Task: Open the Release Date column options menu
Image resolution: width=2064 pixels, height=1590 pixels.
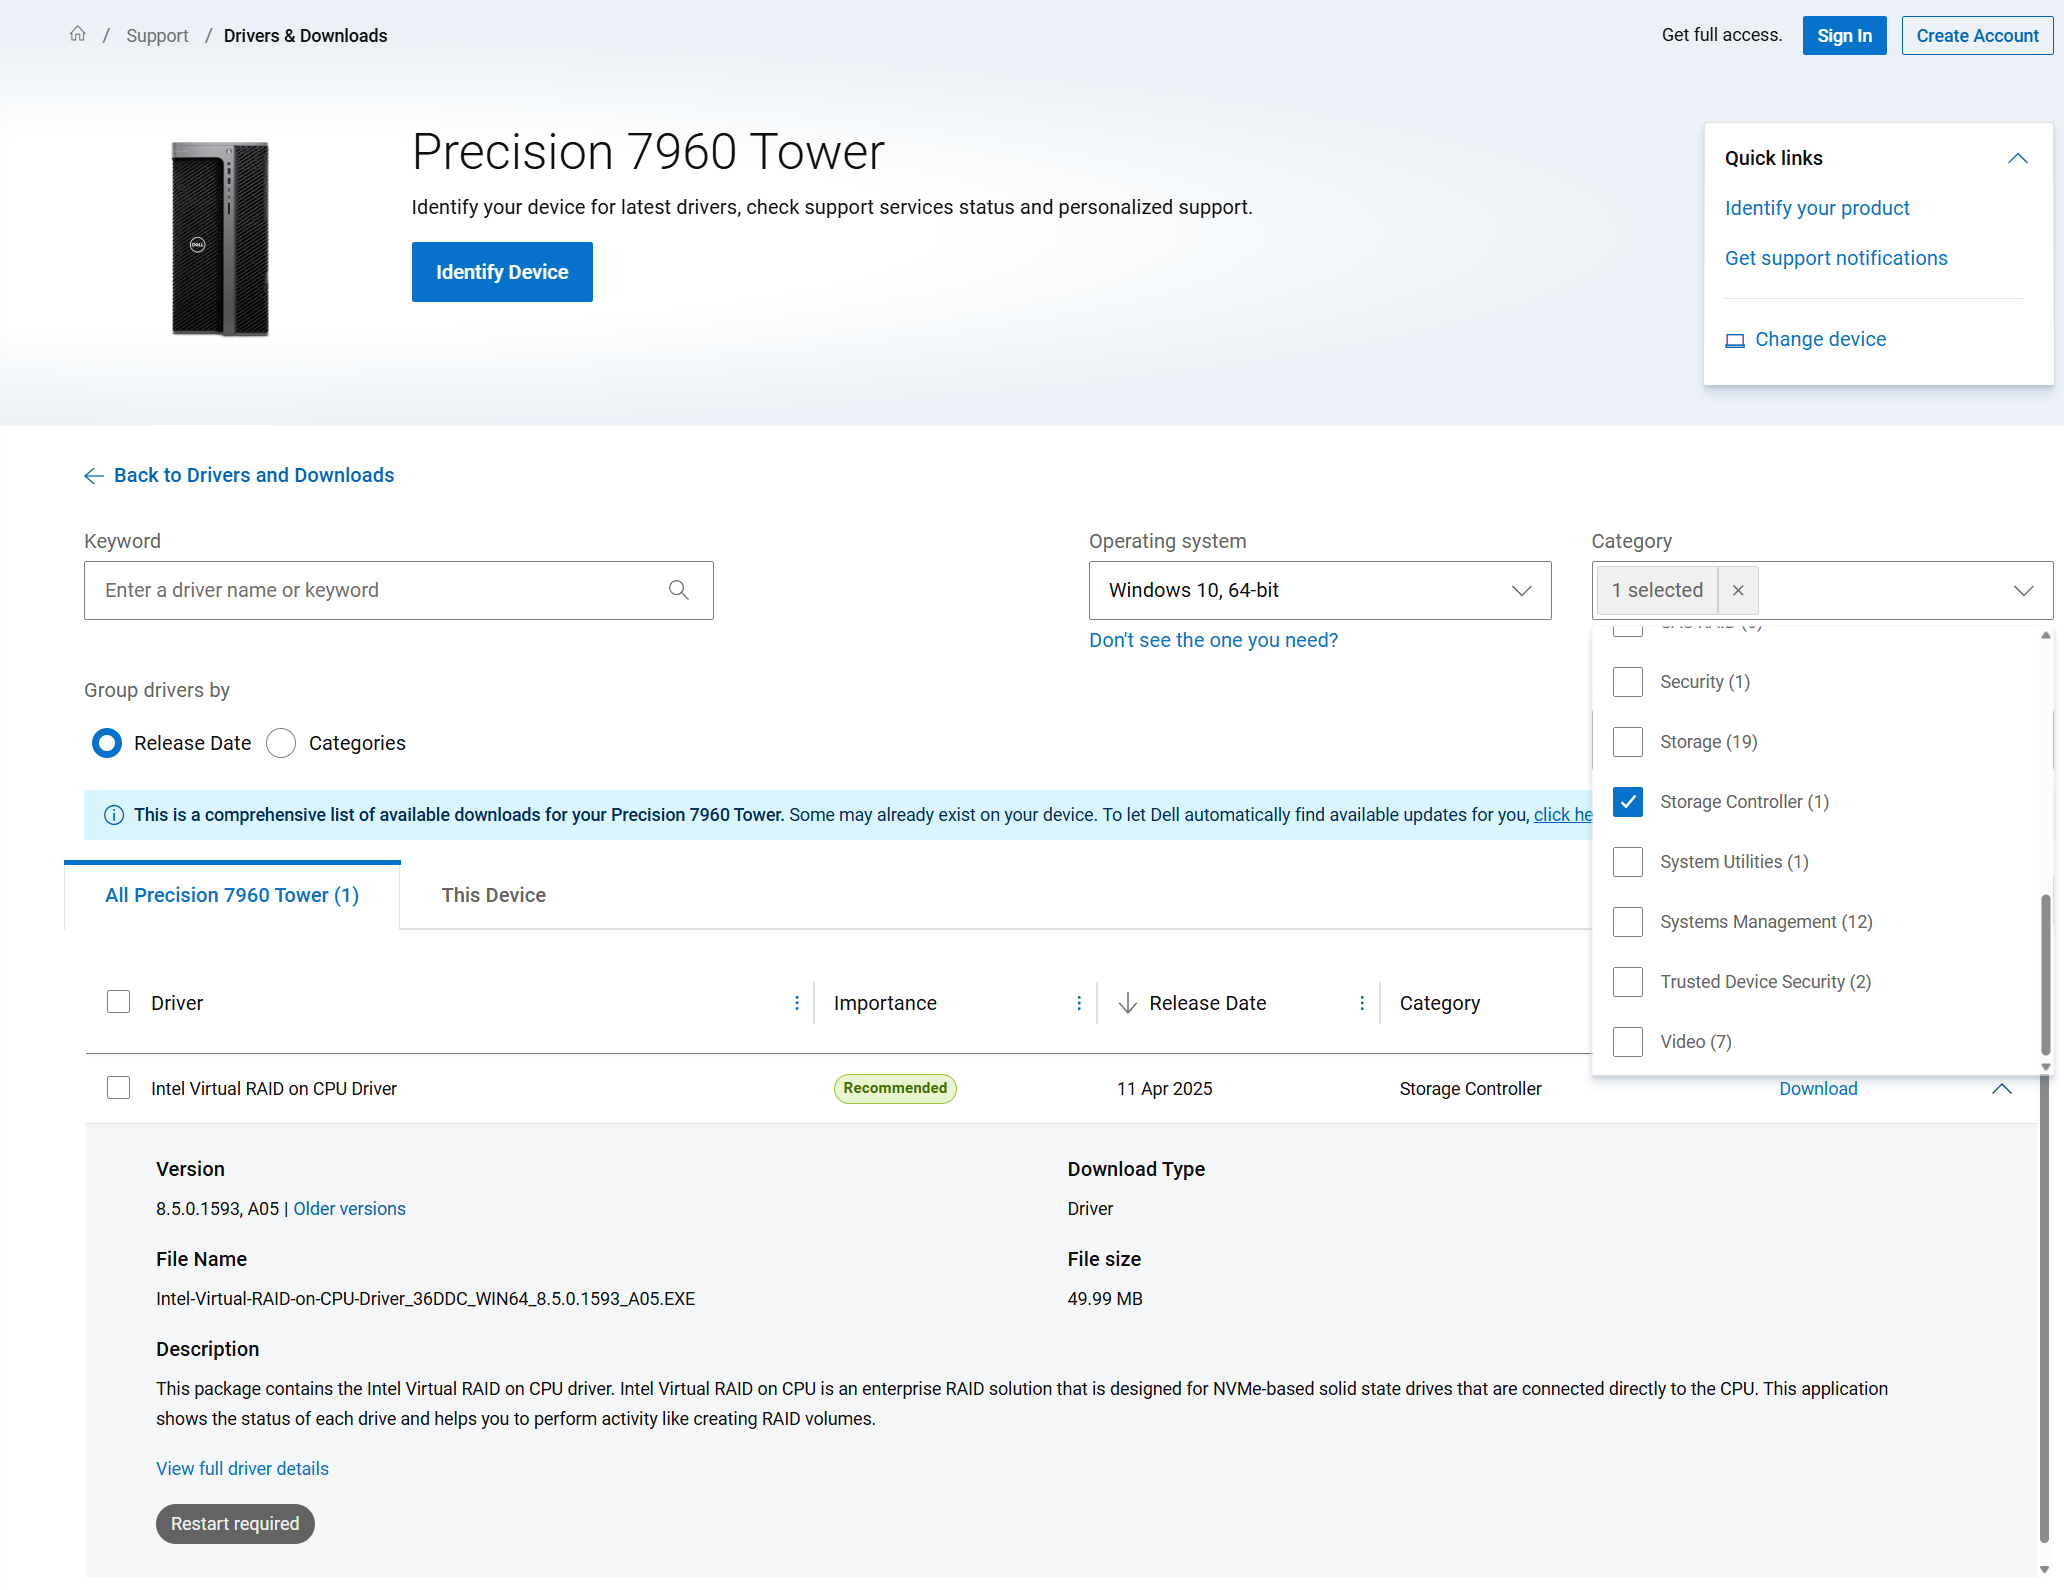Action: (x=1362, y=1003)
